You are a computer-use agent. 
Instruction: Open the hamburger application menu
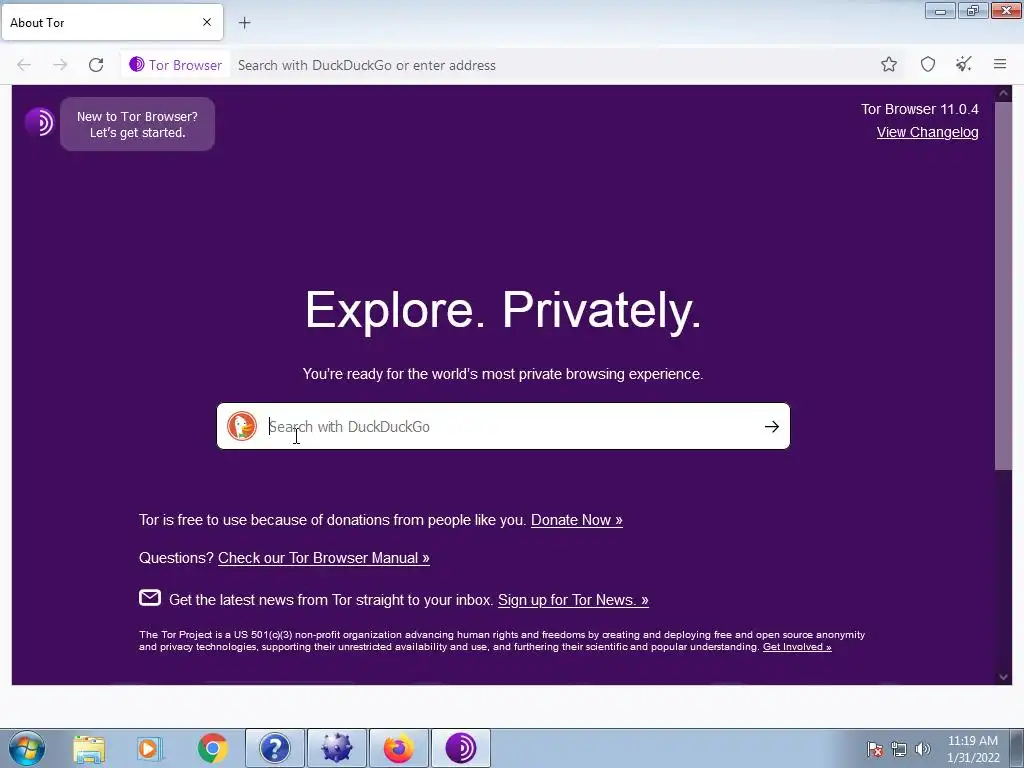coord(1000,65)
